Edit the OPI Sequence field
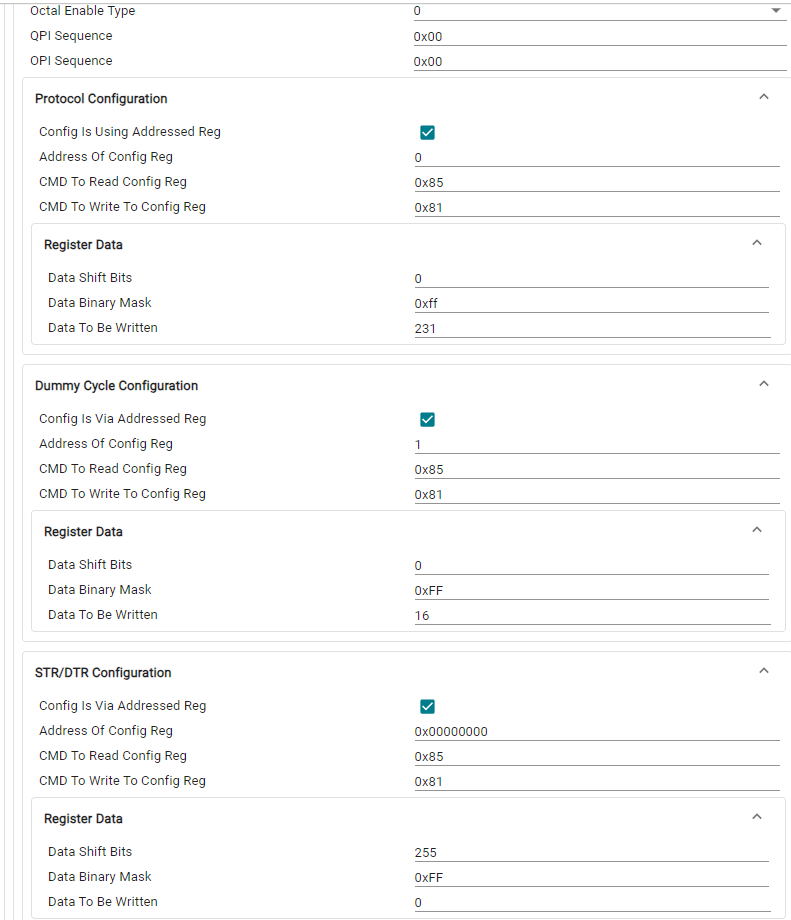This screenshot has width=791, height=920. click(600, 62)
